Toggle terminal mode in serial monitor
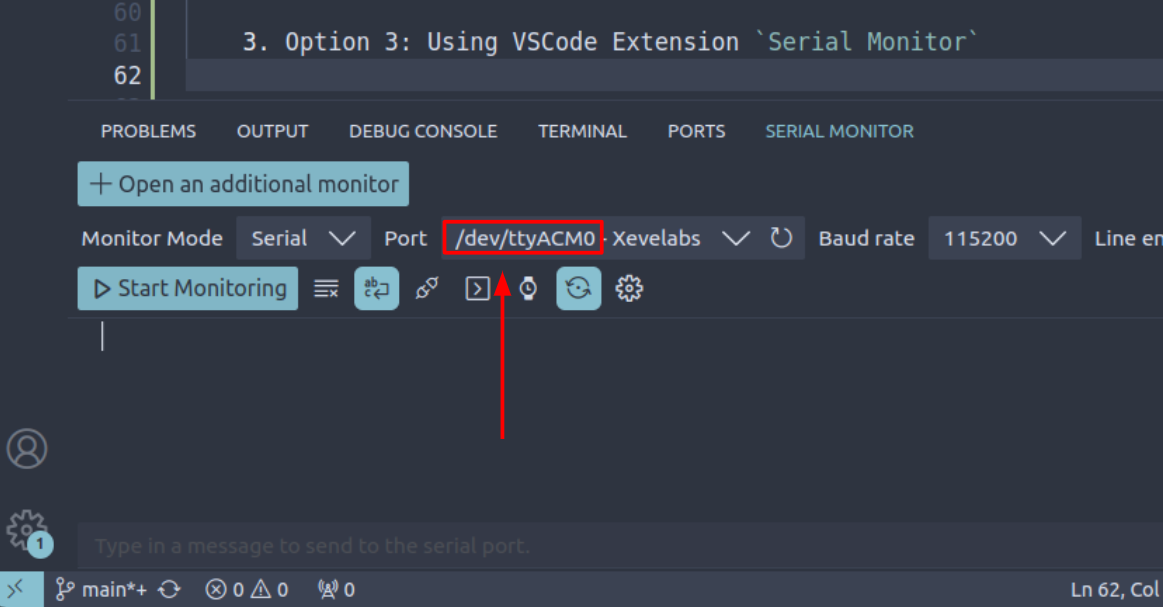Screen dimensions: 1163x607 tap(478, 289)
